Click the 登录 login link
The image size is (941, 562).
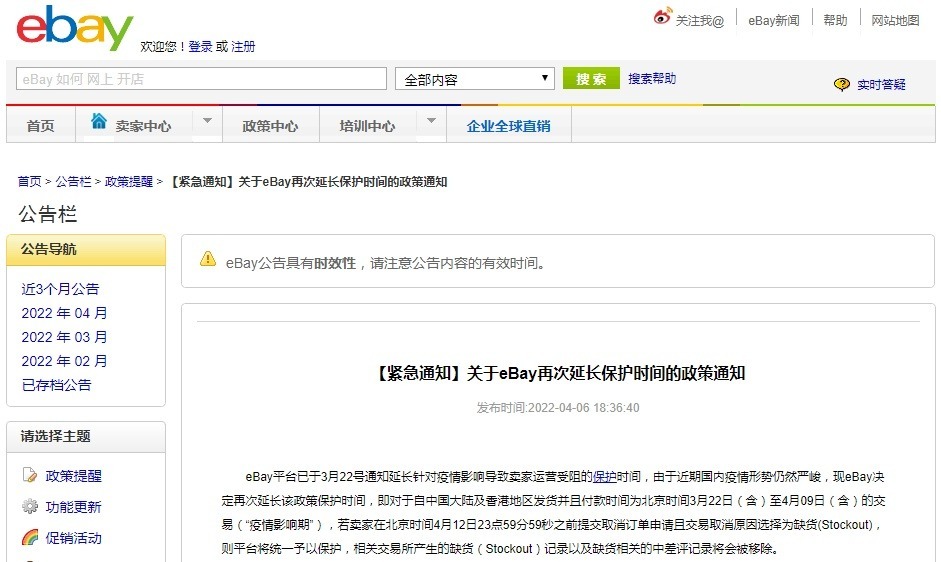200,47
